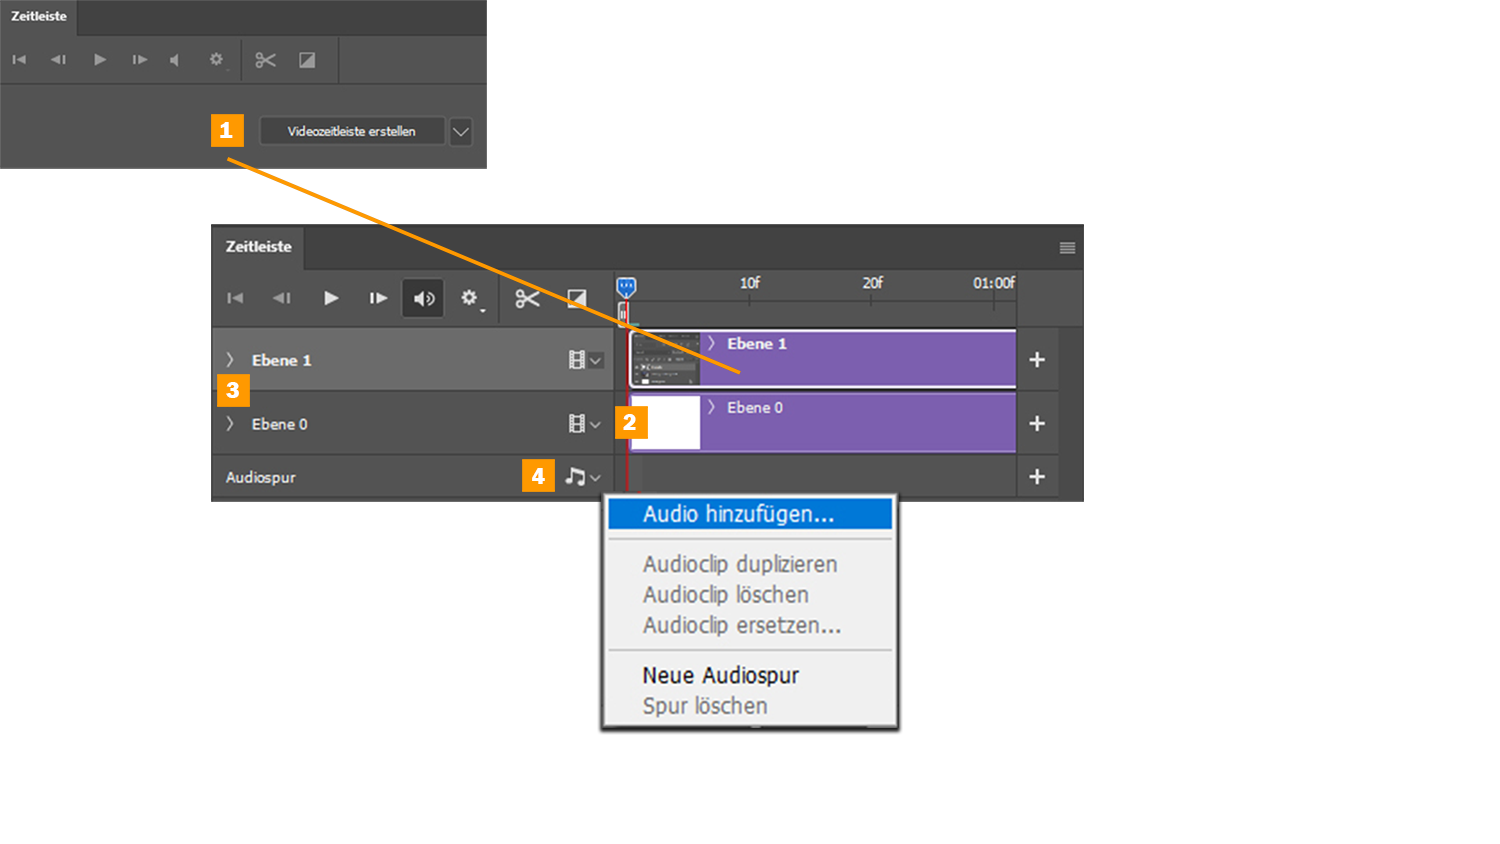Go to the first frame
Image resolution: width=1500 pixels, height=844 pixels.
click(x=235, y=298)
